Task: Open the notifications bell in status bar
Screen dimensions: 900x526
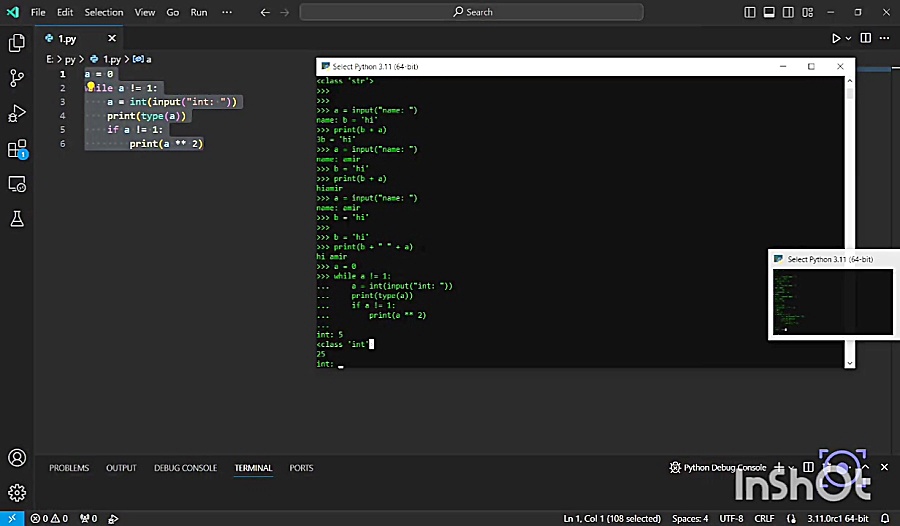Action: click(x=885, y=519)
